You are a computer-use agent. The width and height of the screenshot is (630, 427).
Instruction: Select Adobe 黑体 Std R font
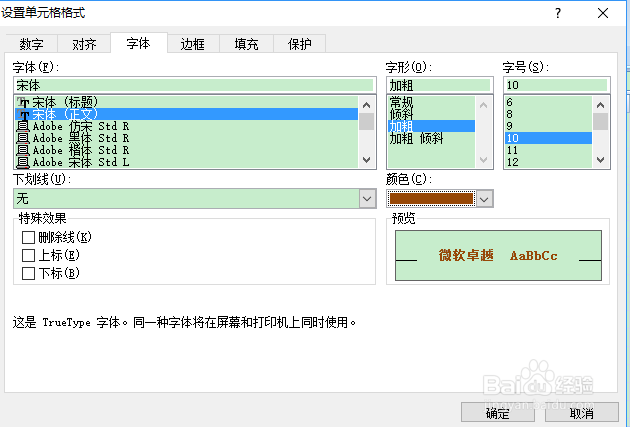(186, 138)
